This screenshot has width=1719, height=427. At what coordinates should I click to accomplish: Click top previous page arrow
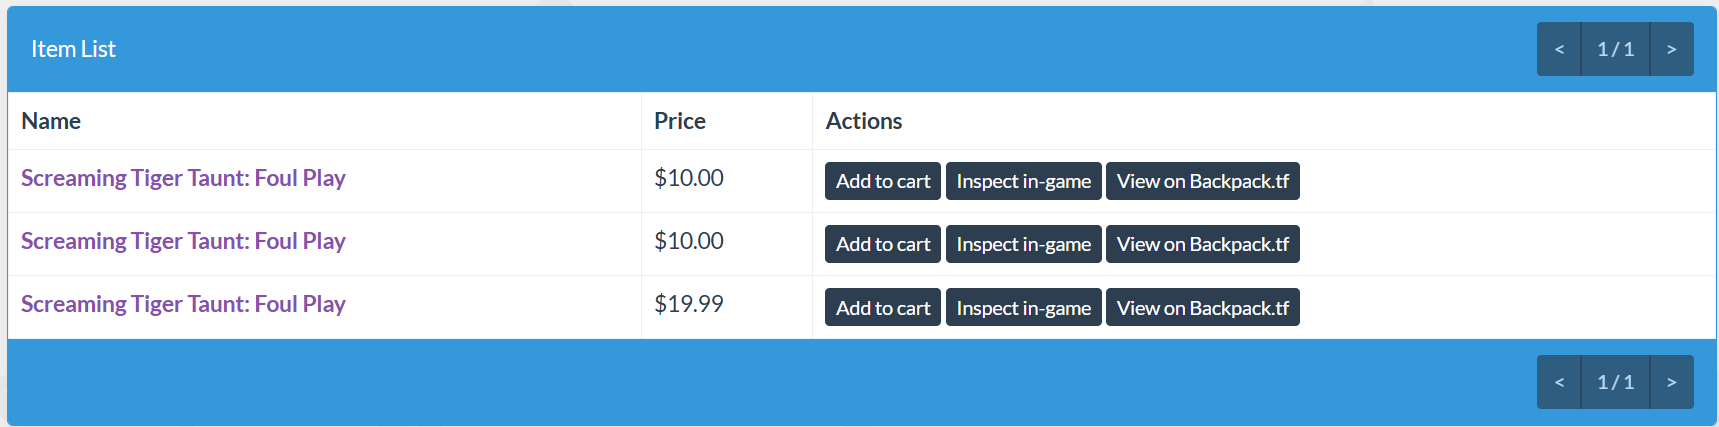[x=1559, y=49]
